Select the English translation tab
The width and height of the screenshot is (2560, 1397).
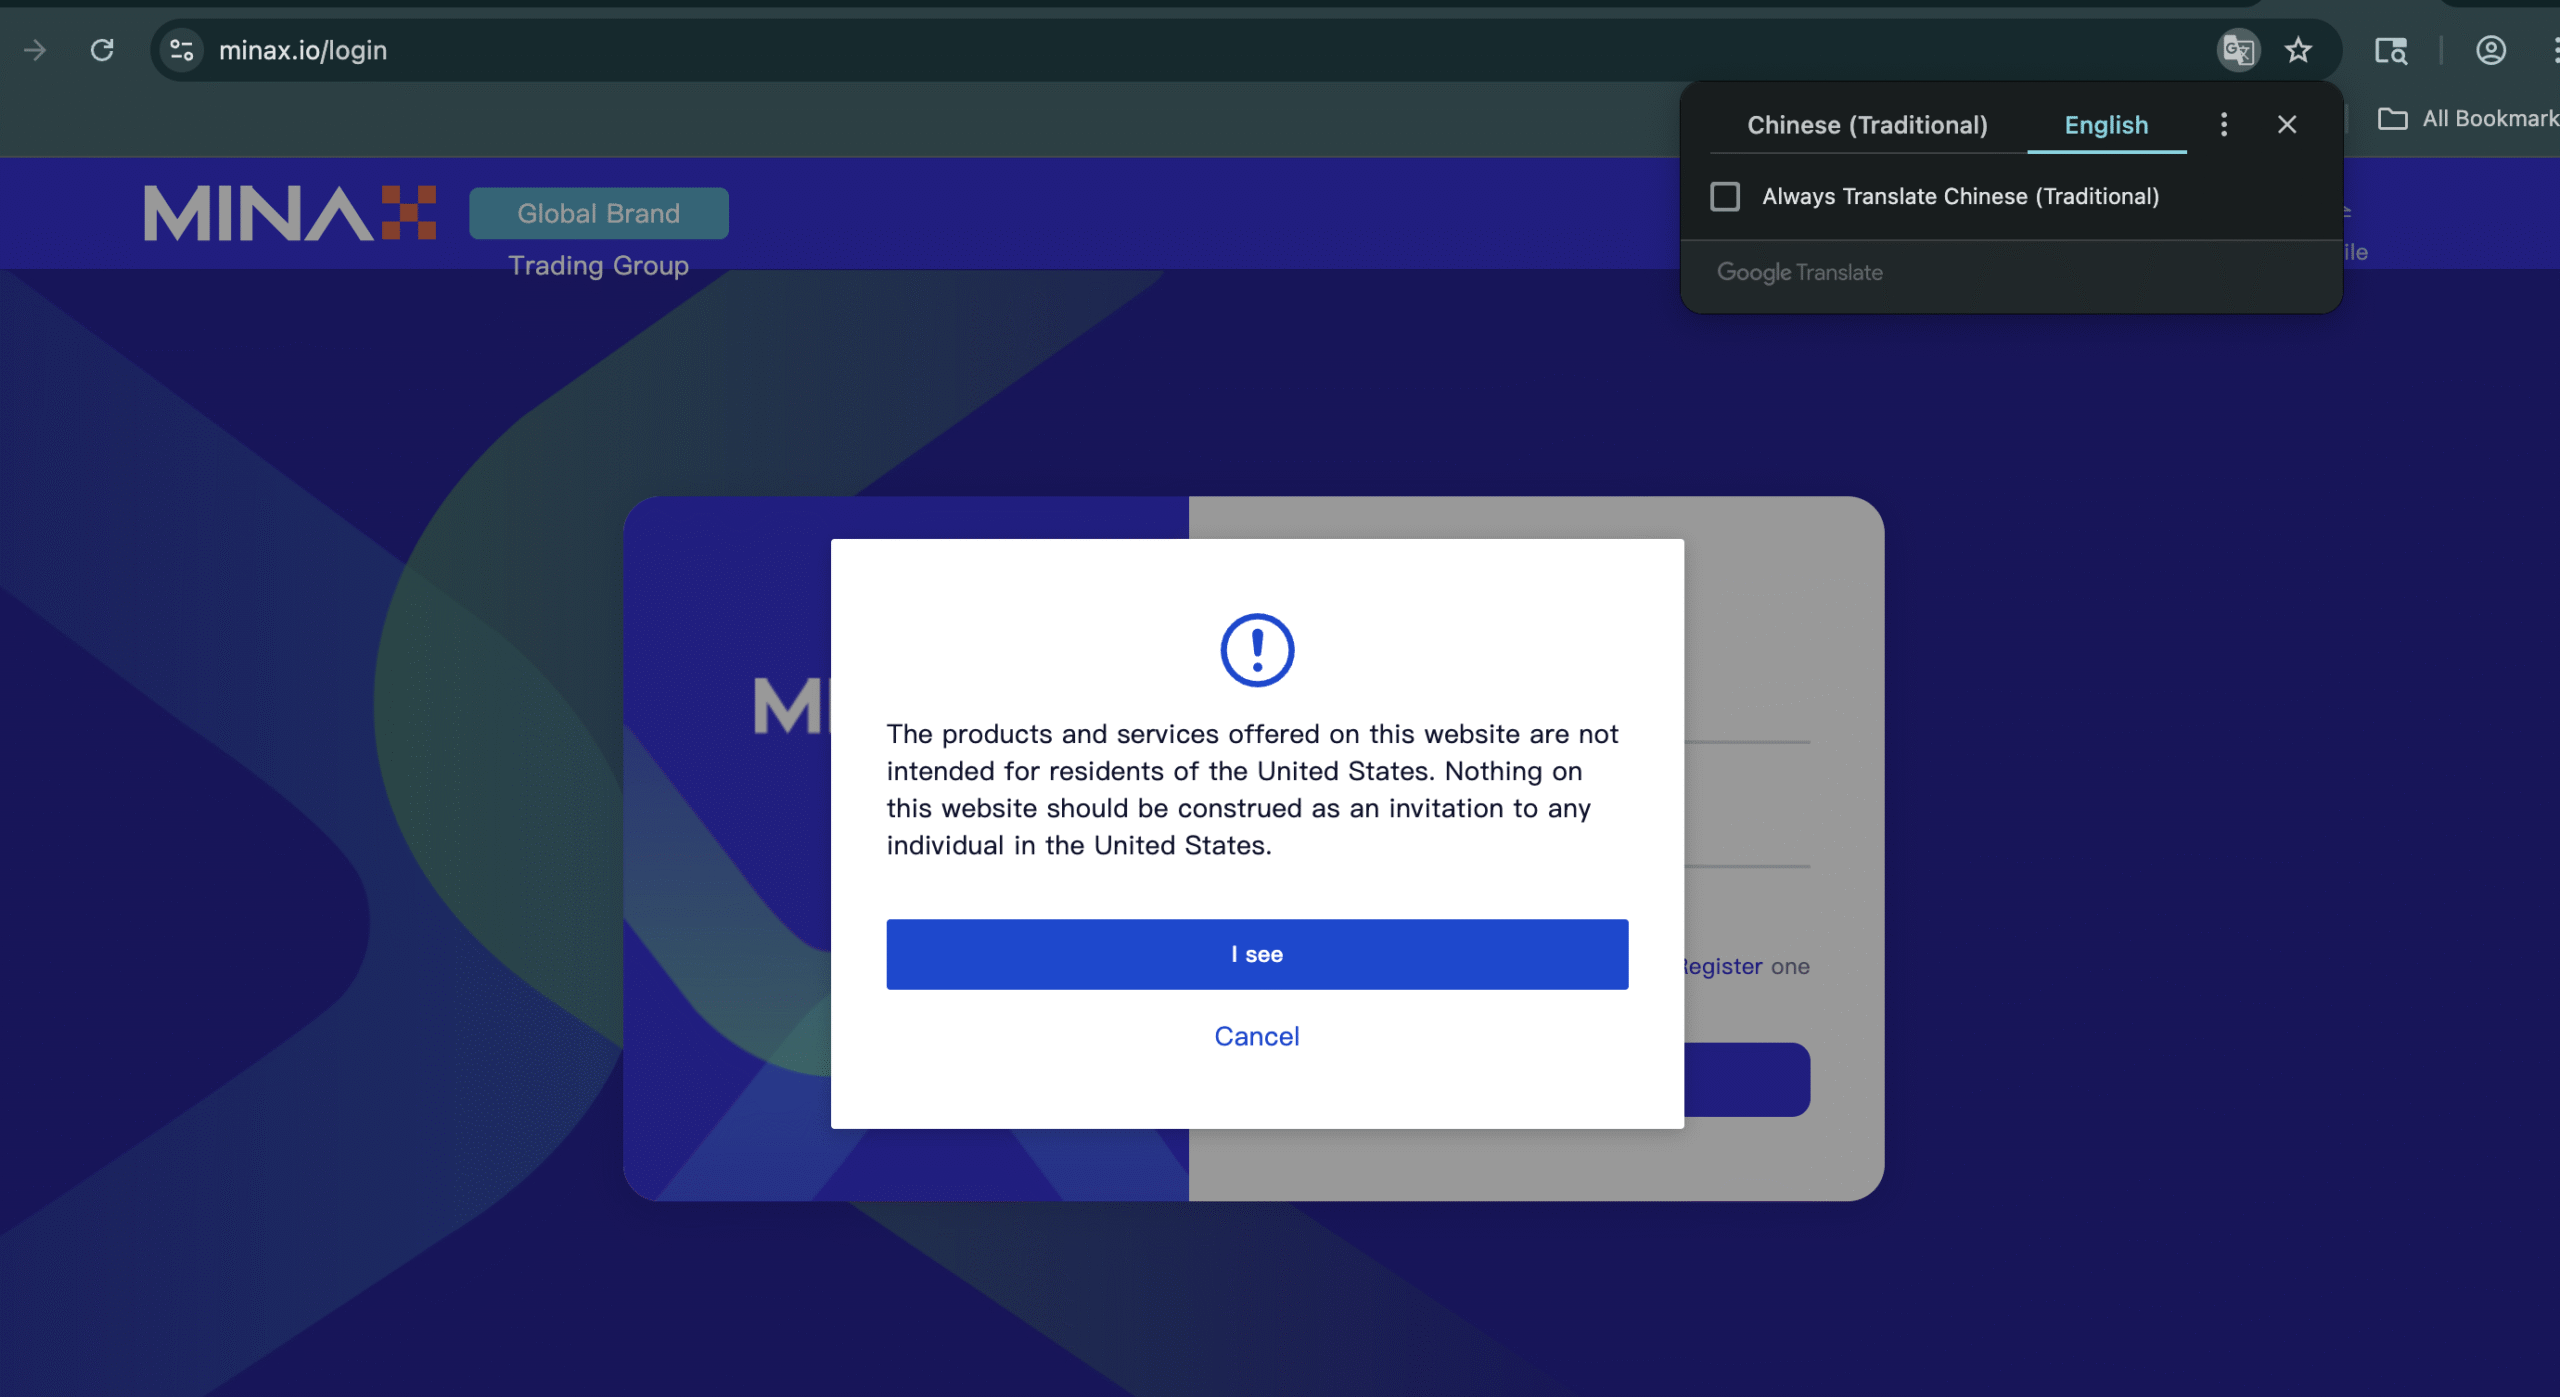click(2106, 125)
